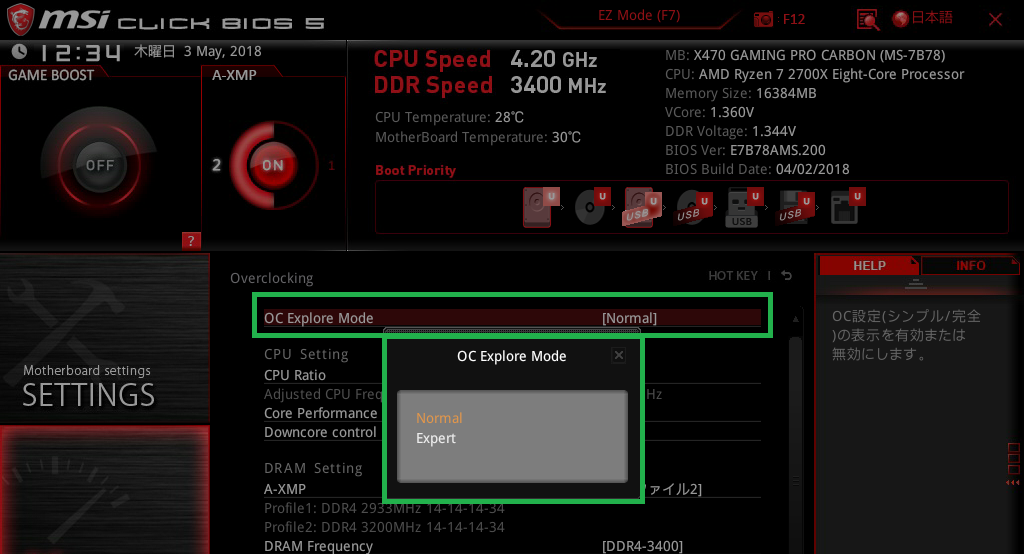Select the USB floppy boot device icon

795,207
